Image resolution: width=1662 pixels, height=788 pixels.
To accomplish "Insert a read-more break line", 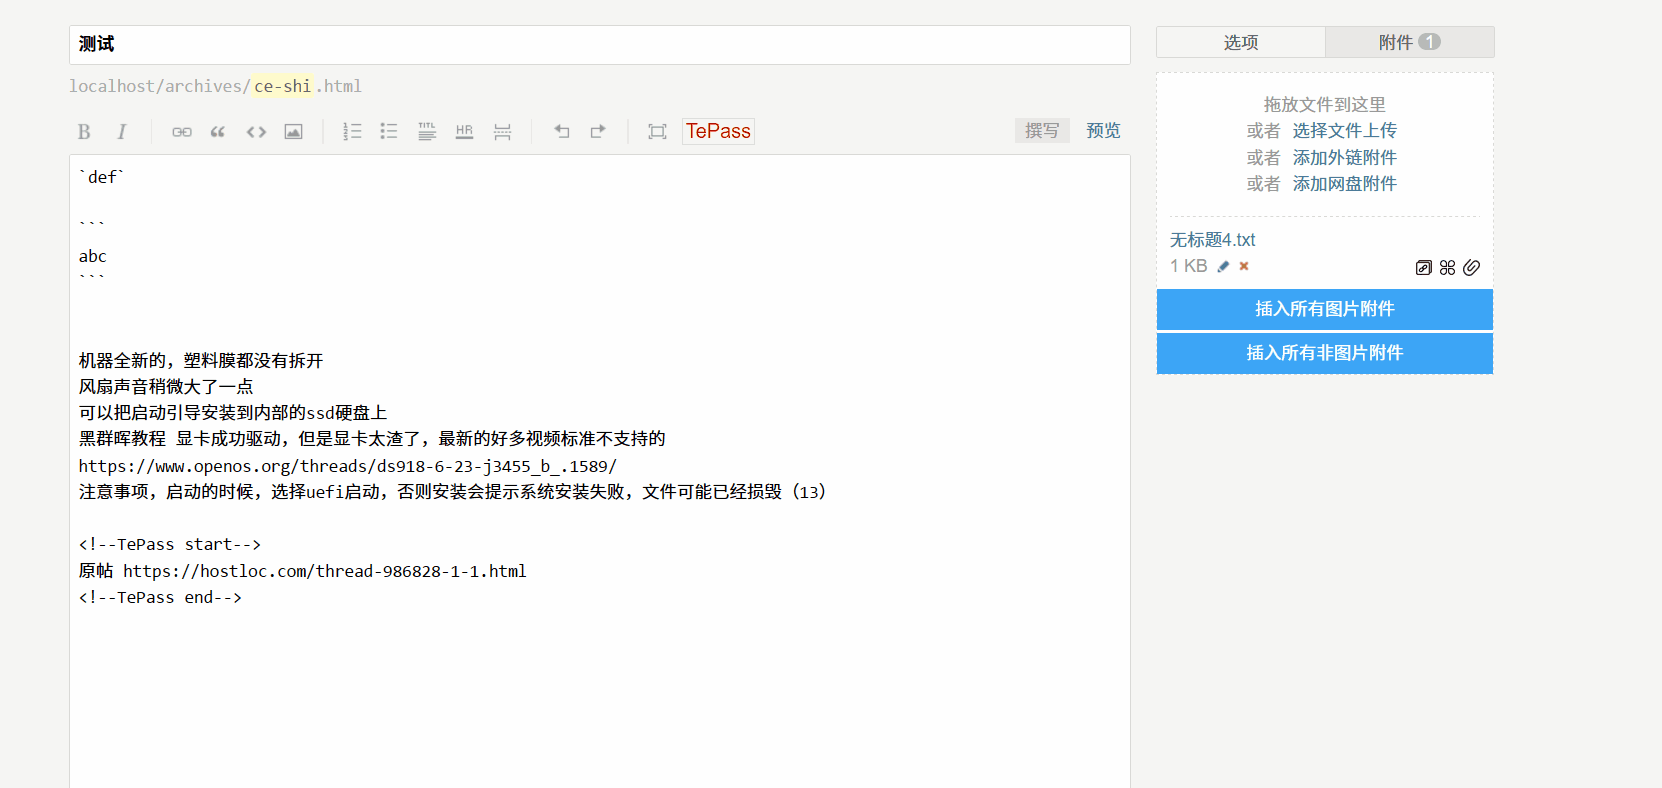I will pos(502,132).
